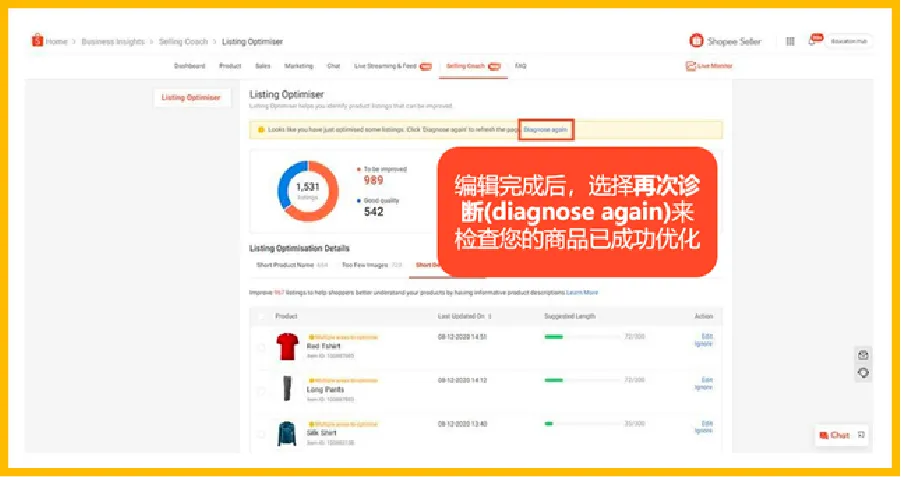Switch to the Chat tab in the navigation
This screenshot has width=901, height=477.
(x=334, y=66)
